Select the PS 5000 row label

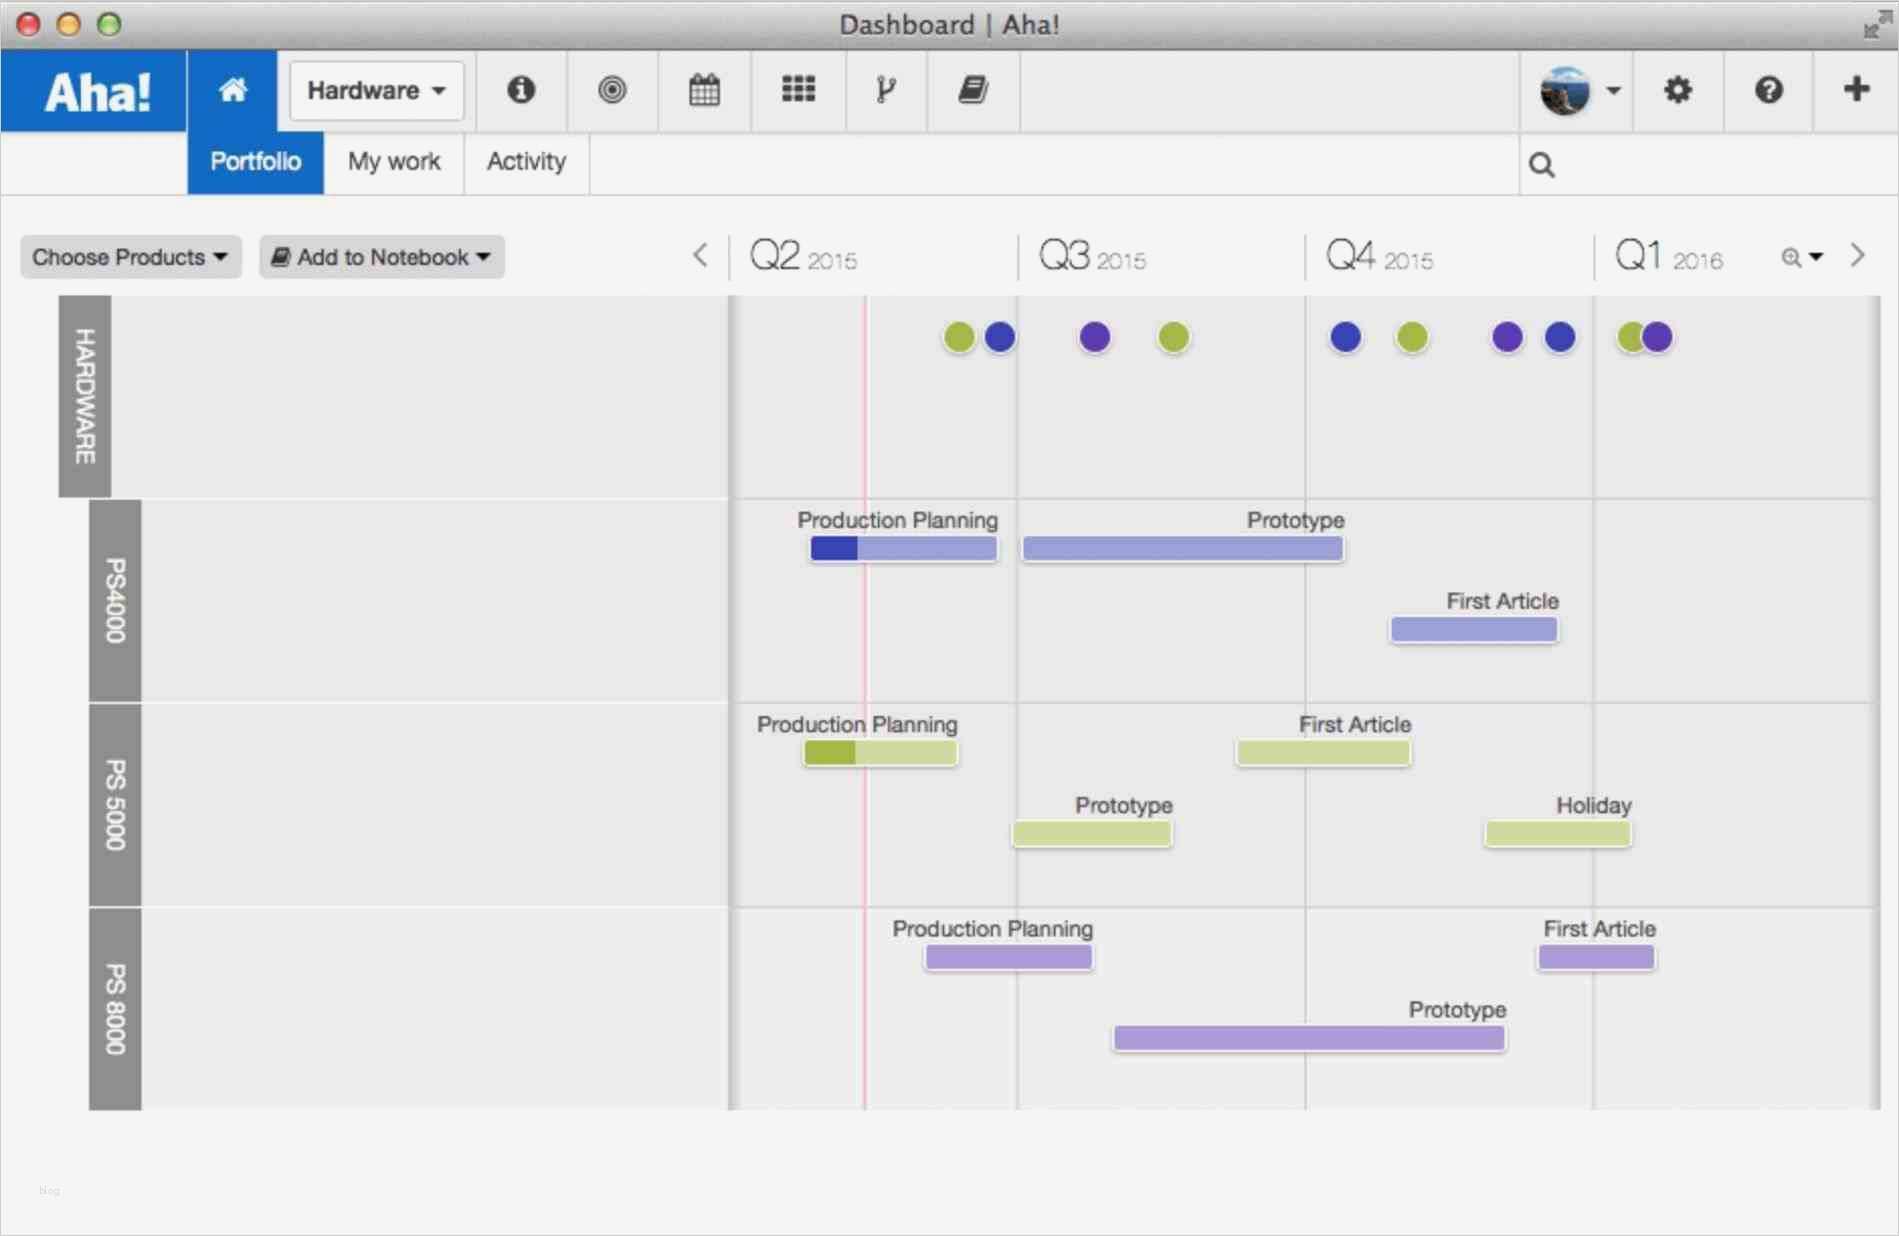[115, 805]
